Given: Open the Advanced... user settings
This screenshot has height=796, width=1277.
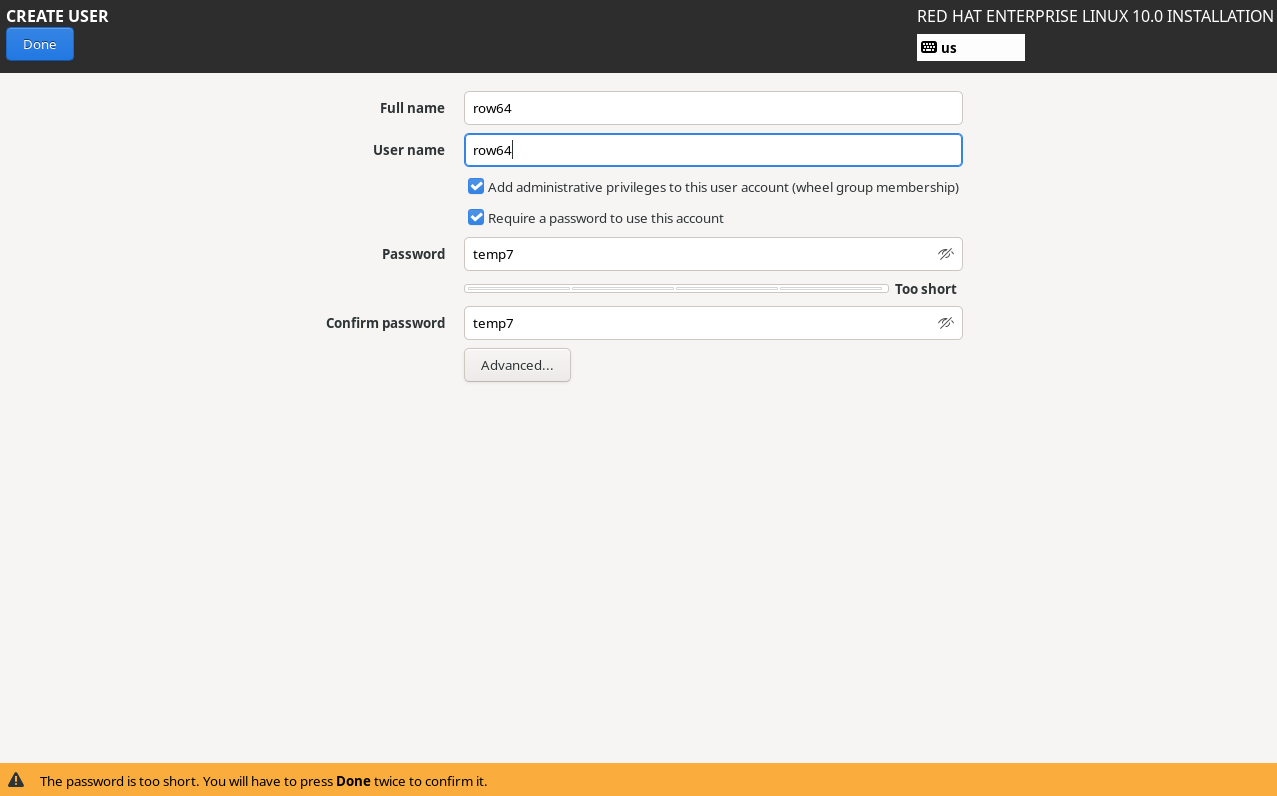Looking at the screenshot, I should pos(517,365).
